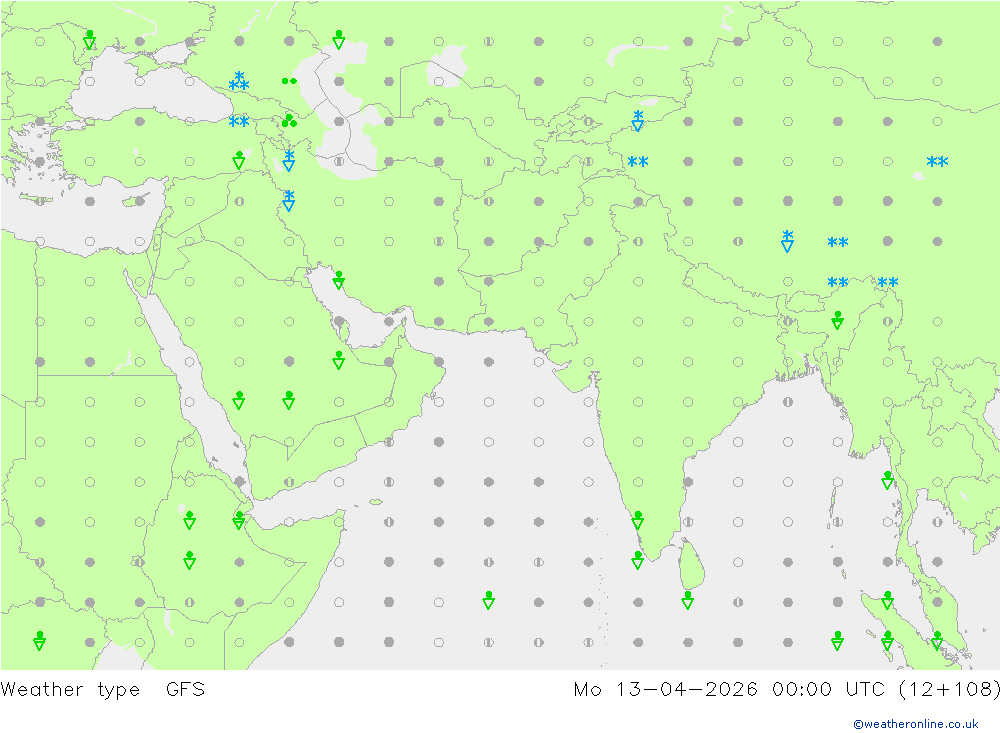The height and width of the screenshot is (733, 1000).
Task: Open the weatheronline.co.uk copyright link
Action: click(915, 723)
